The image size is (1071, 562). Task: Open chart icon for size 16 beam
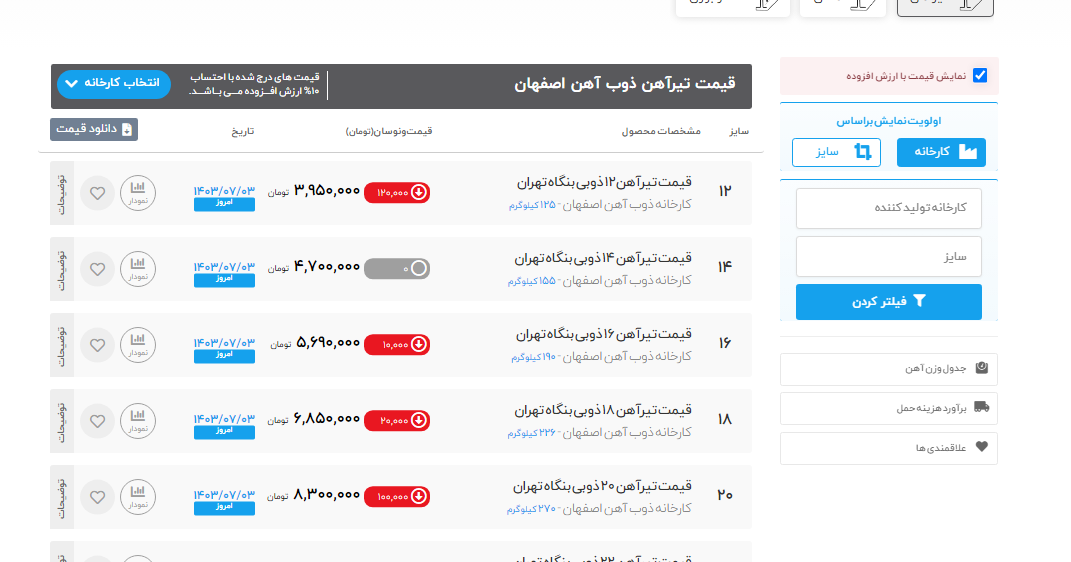pos(138,345)
